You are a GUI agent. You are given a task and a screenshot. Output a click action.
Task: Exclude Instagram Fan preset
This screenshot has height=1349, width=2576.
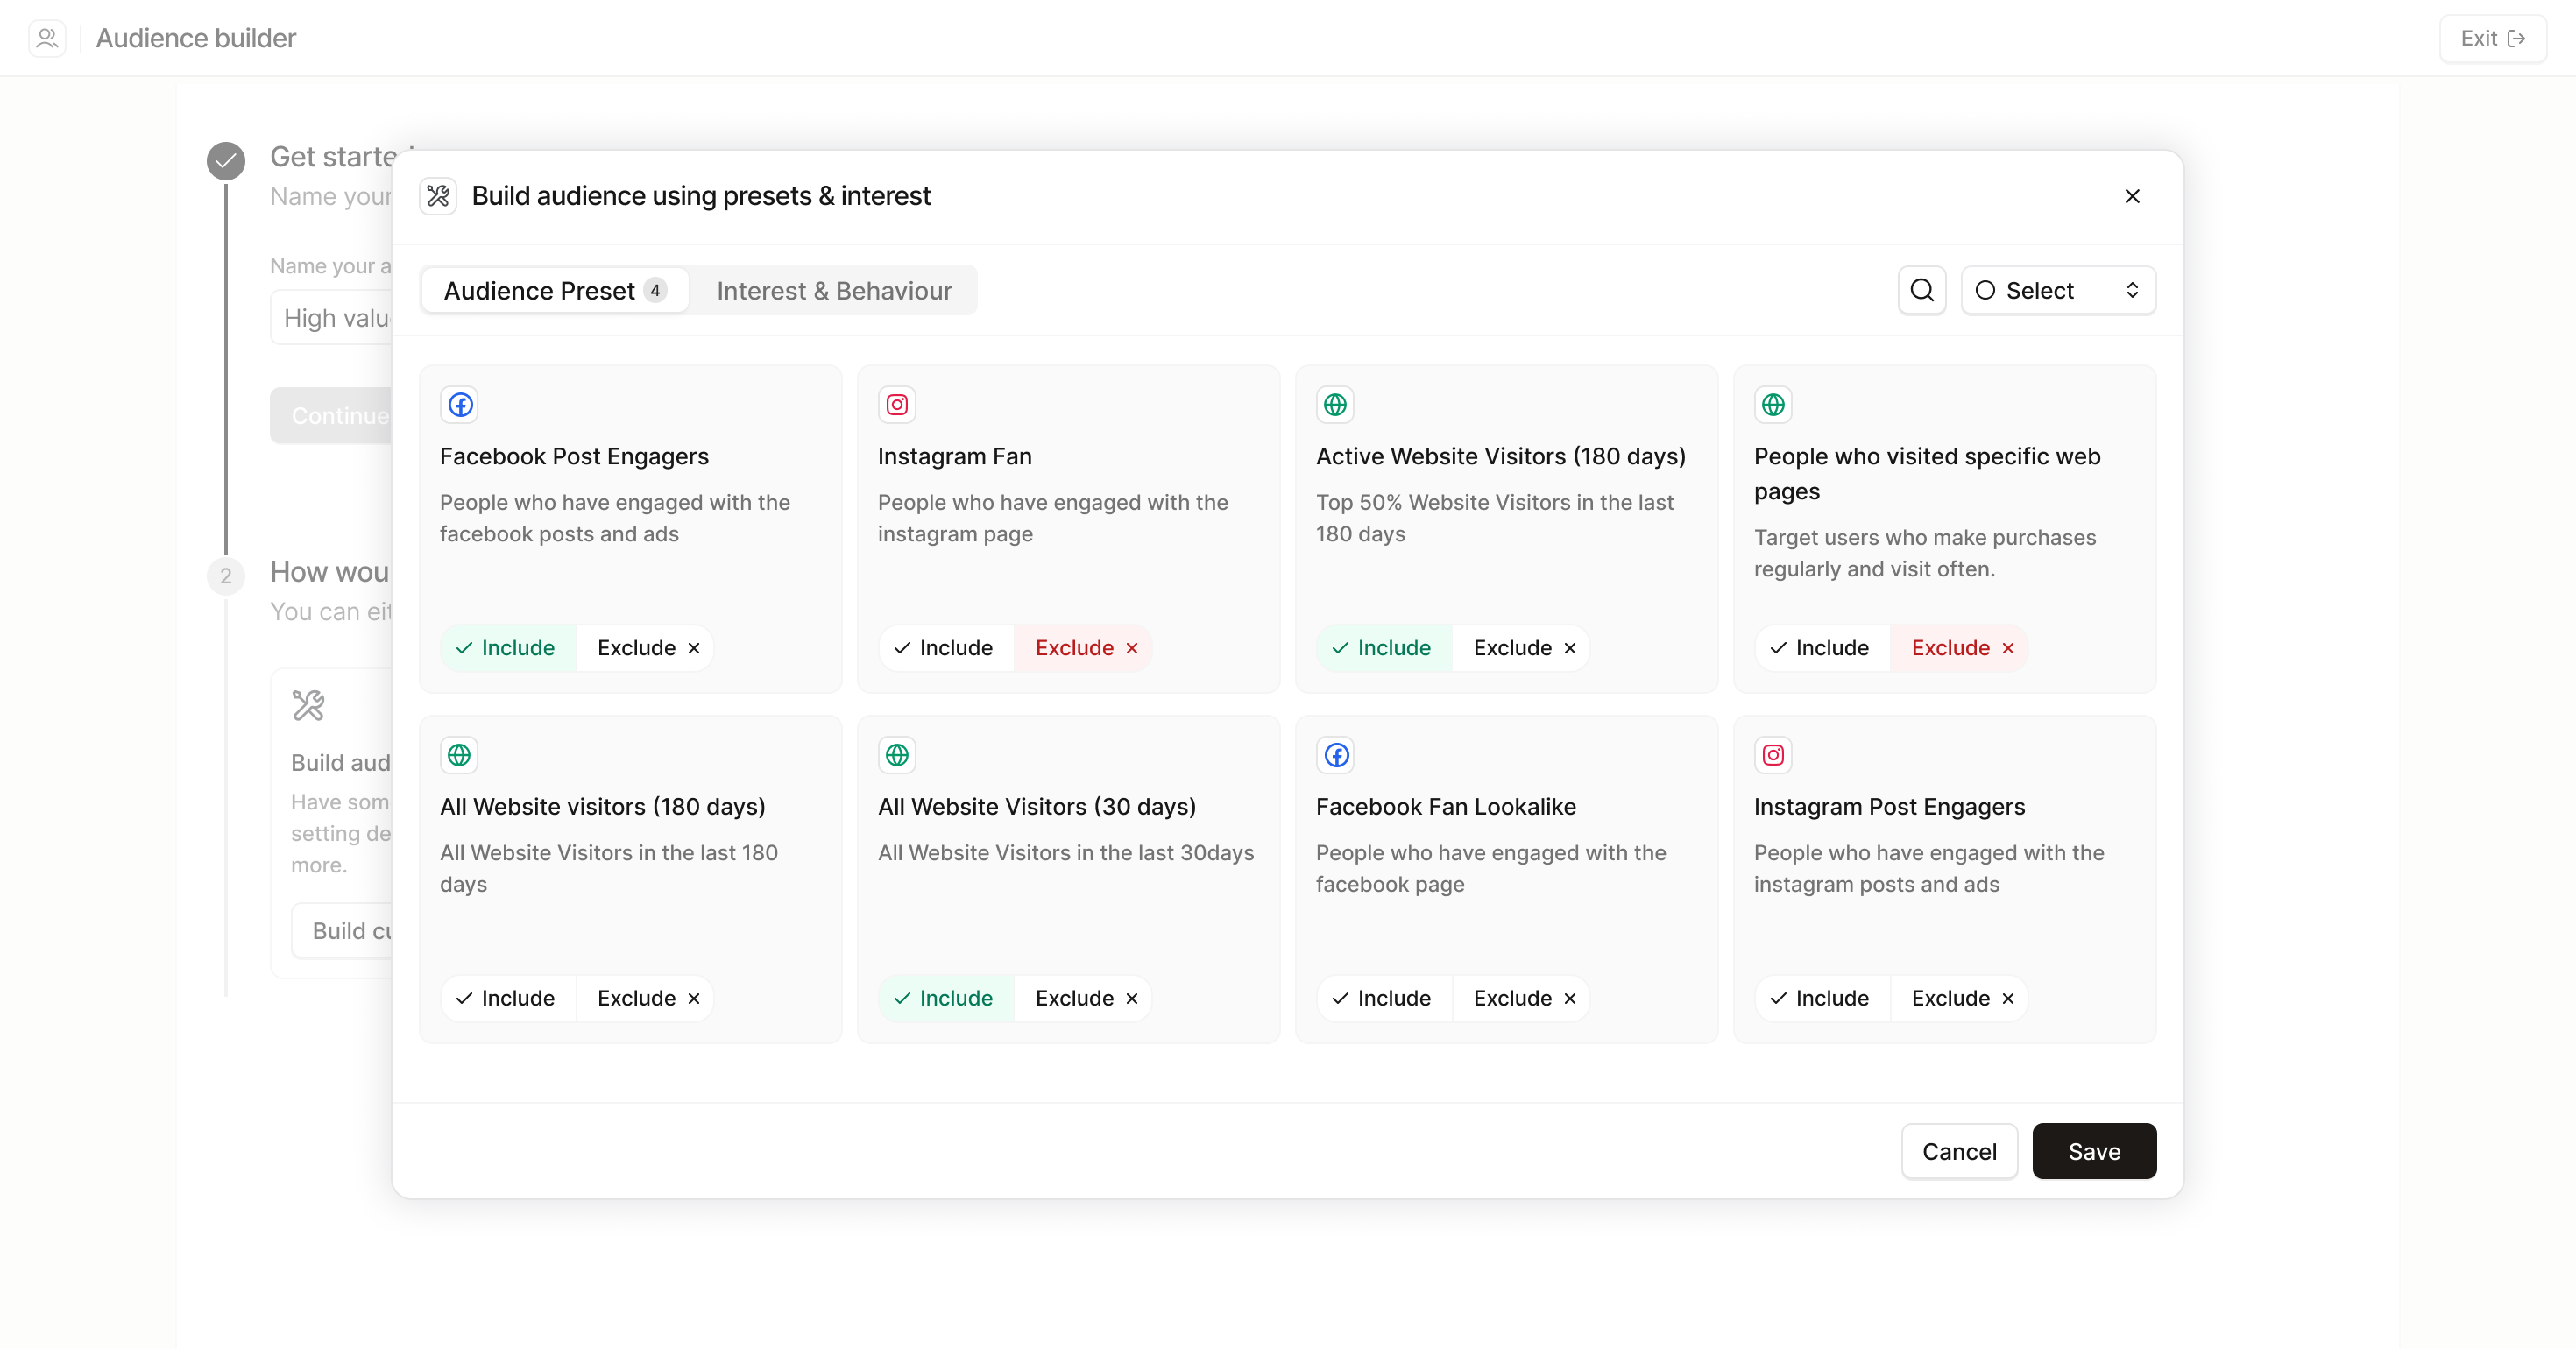coord(1084,648)
